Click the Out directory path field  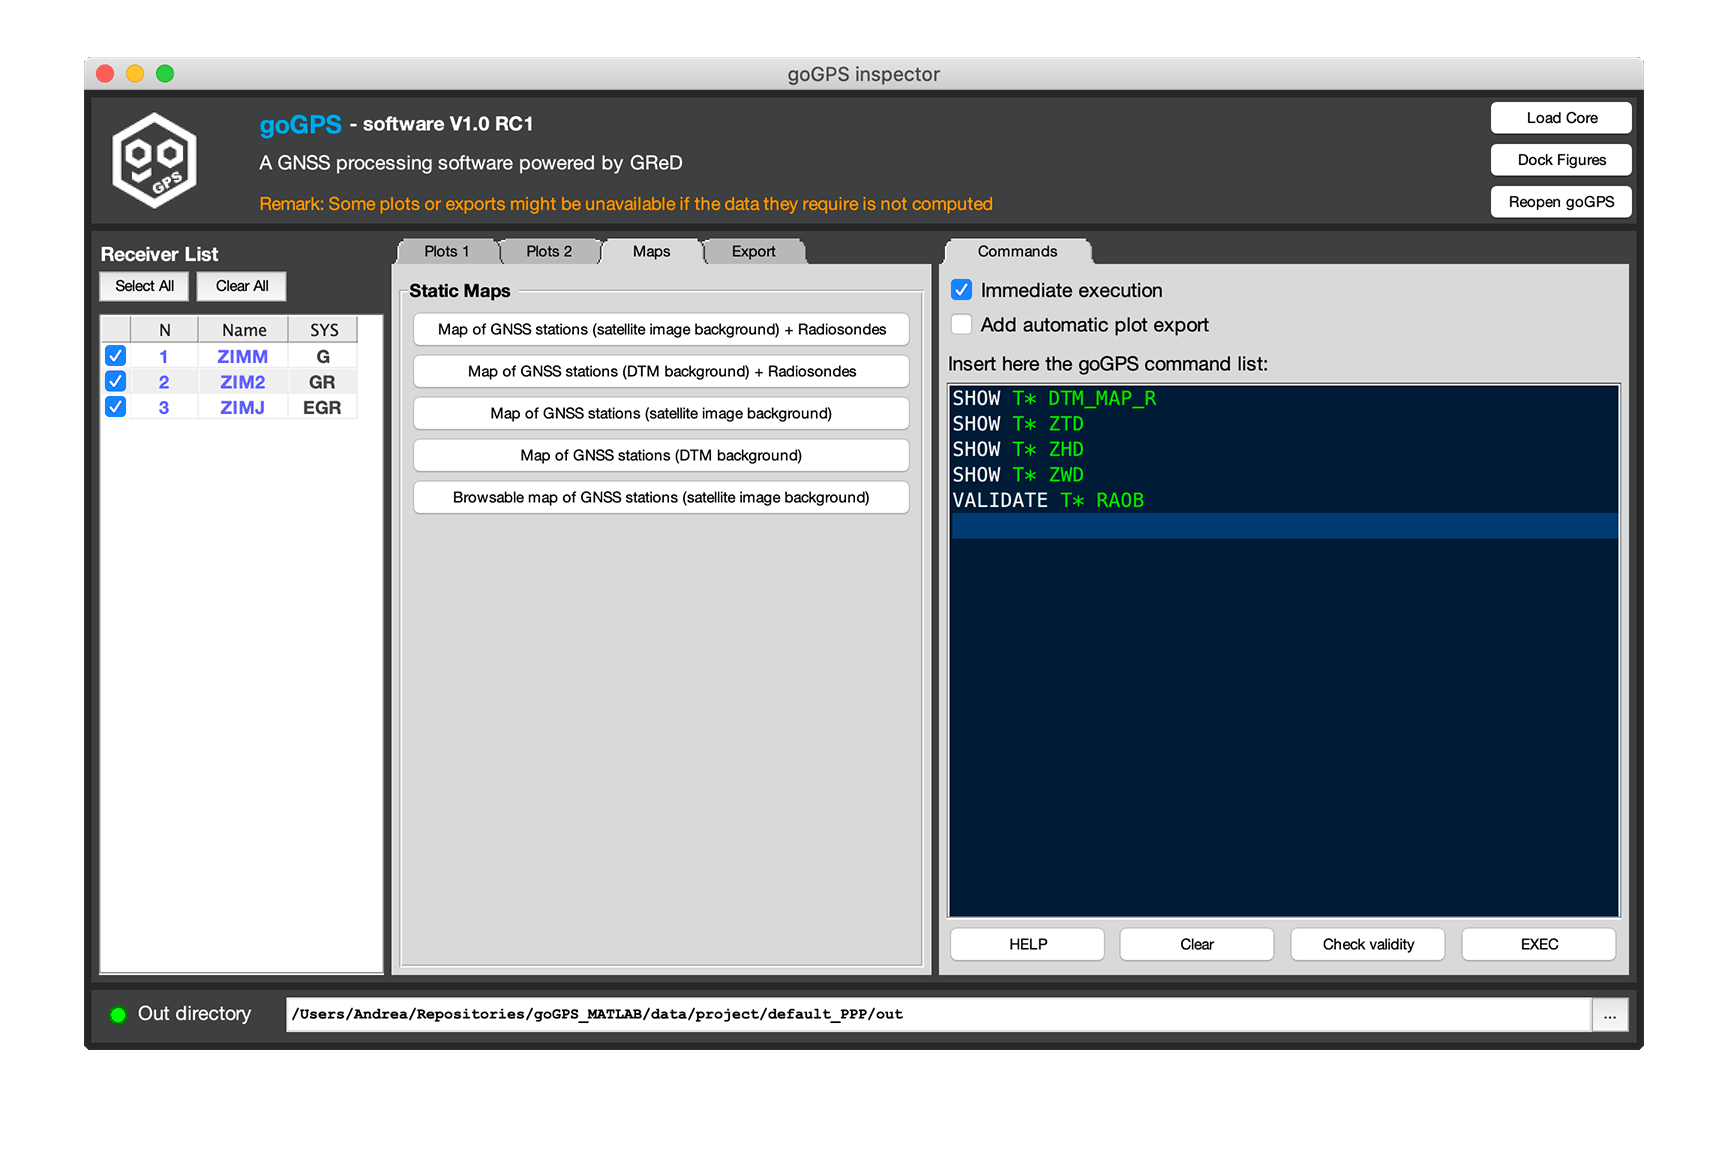coord(938,1015)
